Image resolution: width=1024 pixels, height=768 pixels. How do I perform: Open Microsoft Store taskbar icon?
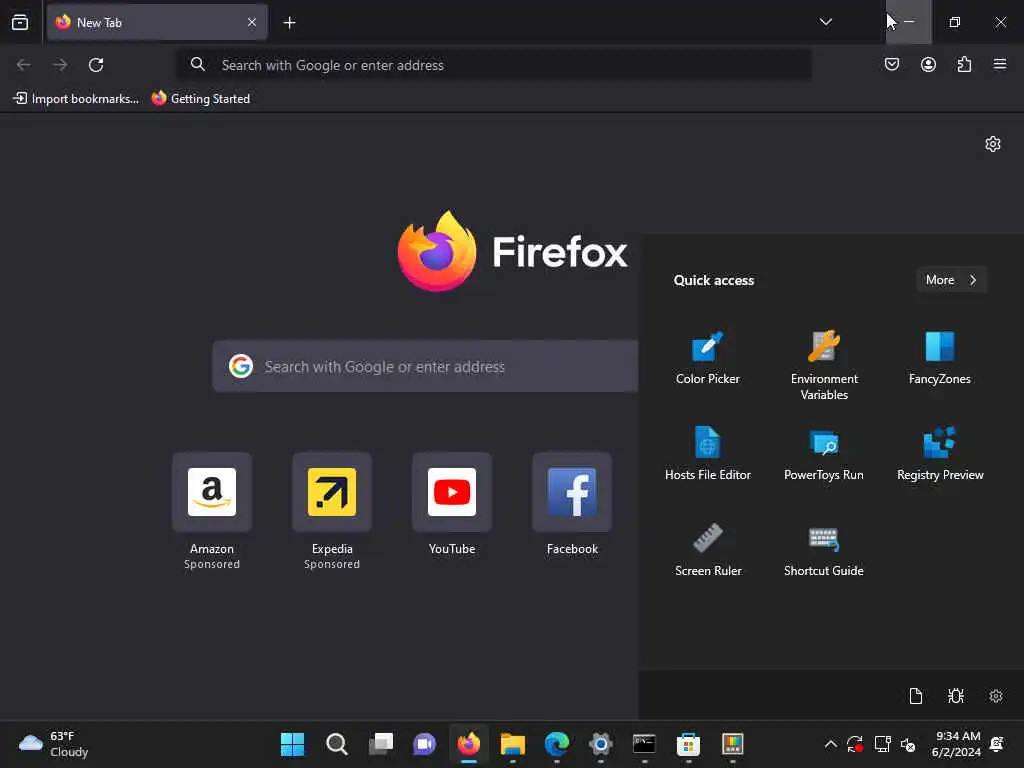688,744
